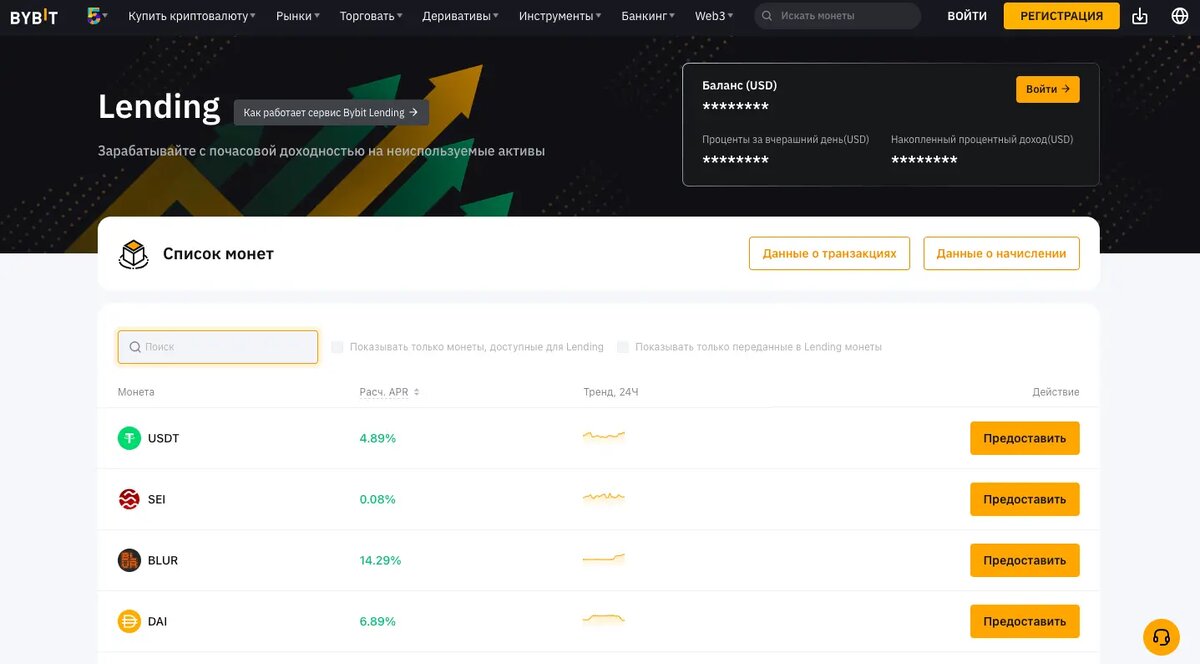Screen dimensions: 1200x664
Task: Expand the 'Купить криптовалюту' menu
Action: (192, 16)
